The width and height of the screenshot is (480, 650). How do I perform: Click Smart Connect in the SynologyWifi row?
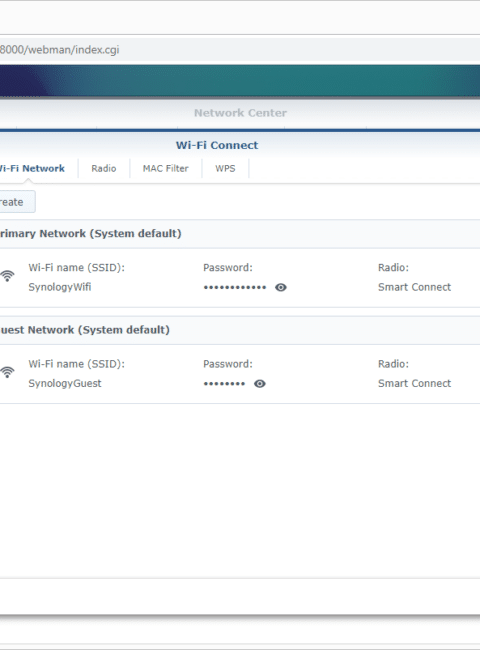pyautogui.click(x=414, y=287)
